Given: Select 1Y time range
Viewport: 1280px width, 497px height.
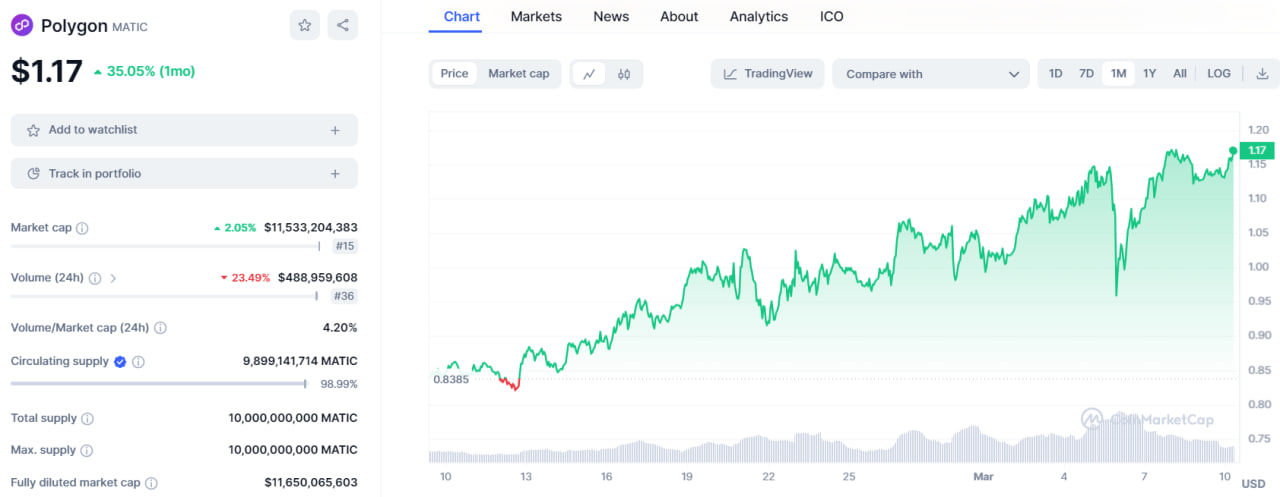Looking at the screenshot, I should pos(1150,74).
